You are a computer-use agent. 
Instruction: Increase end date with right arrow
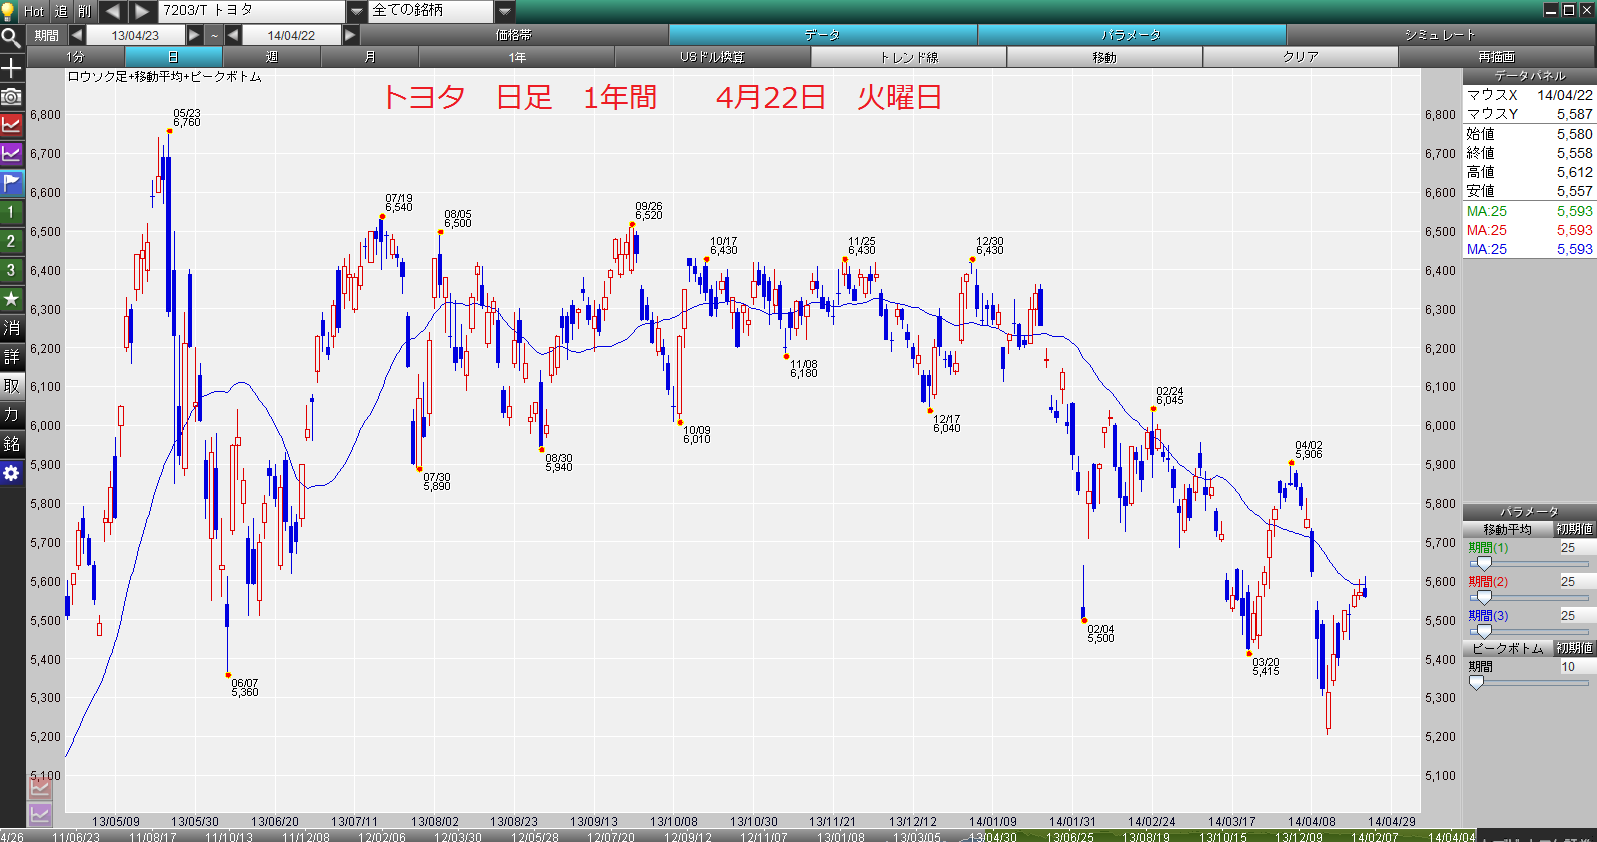[x=350, y=35]
